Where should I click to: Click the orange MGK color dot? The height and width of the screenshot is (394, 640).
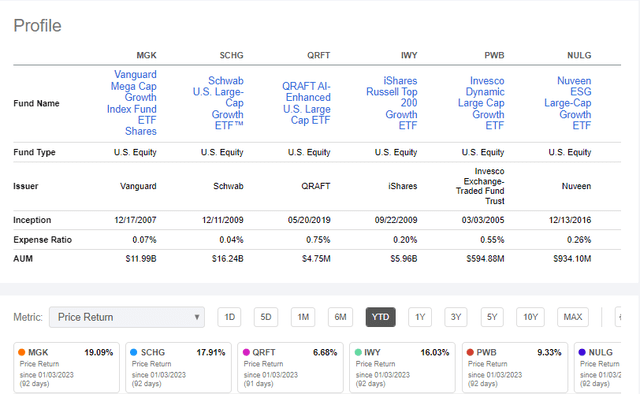point(22,352)
